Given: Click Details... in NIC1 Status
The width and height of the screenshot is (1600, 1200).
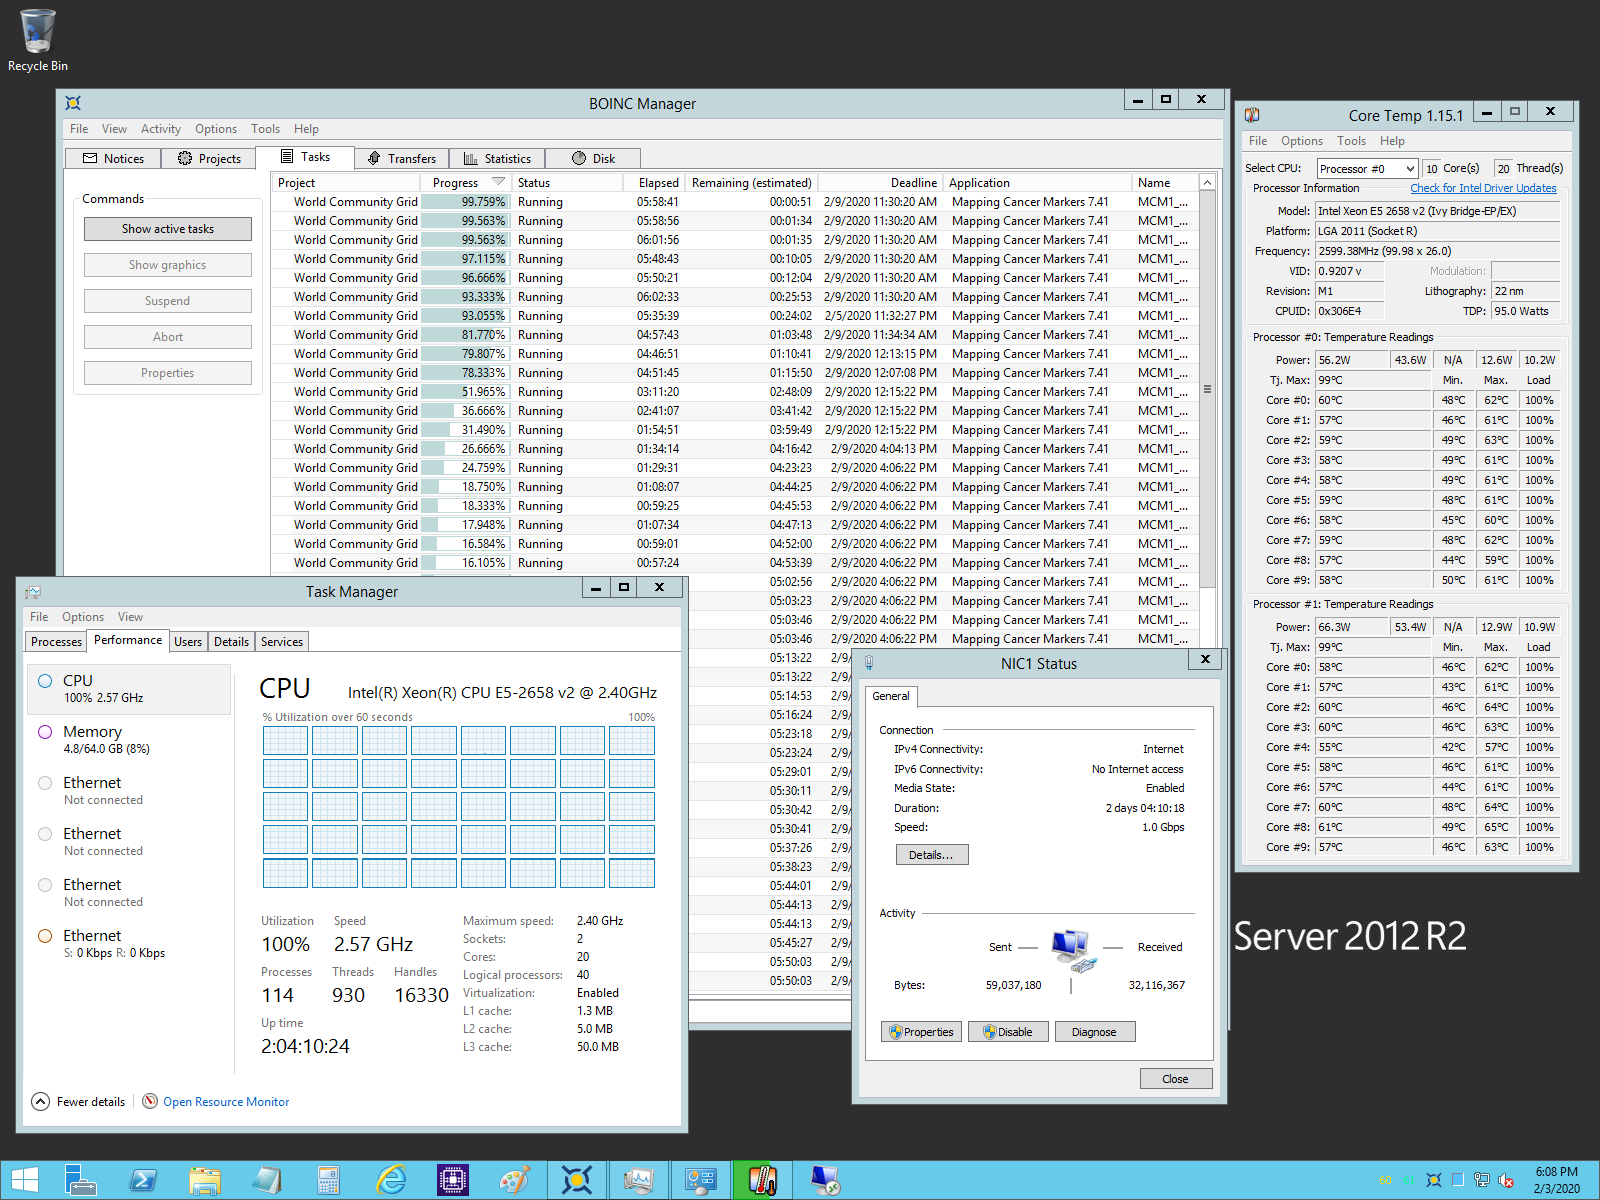Looking at the screenshot, I should click(x=932, y=855).
